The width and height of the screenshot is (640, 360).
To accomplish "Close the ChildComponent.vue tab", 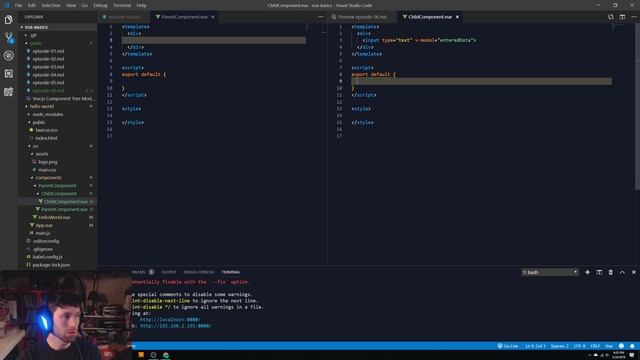I will pos(457,17).
